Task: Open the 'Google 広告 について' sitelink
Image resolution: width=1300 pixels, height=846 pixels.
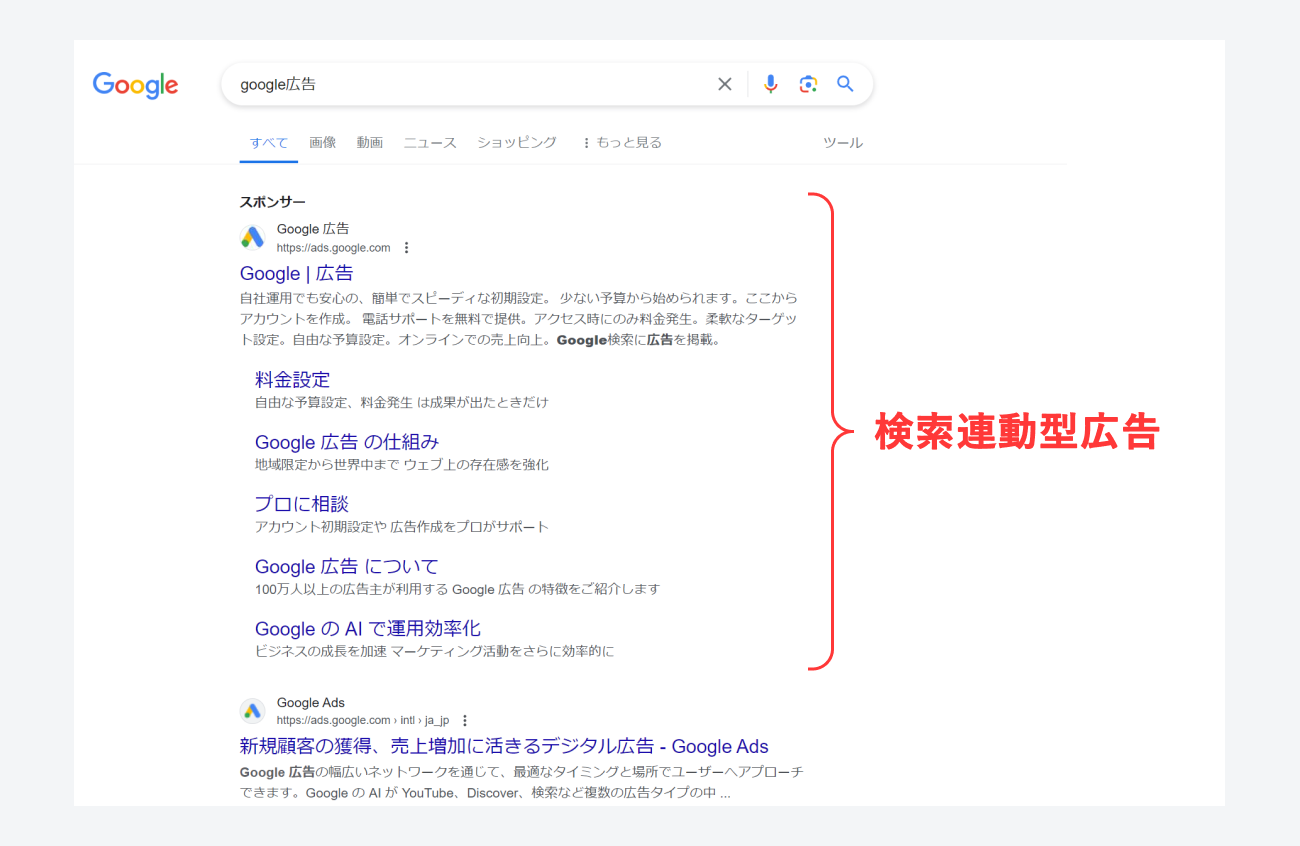Action: [x=346, y=566]
